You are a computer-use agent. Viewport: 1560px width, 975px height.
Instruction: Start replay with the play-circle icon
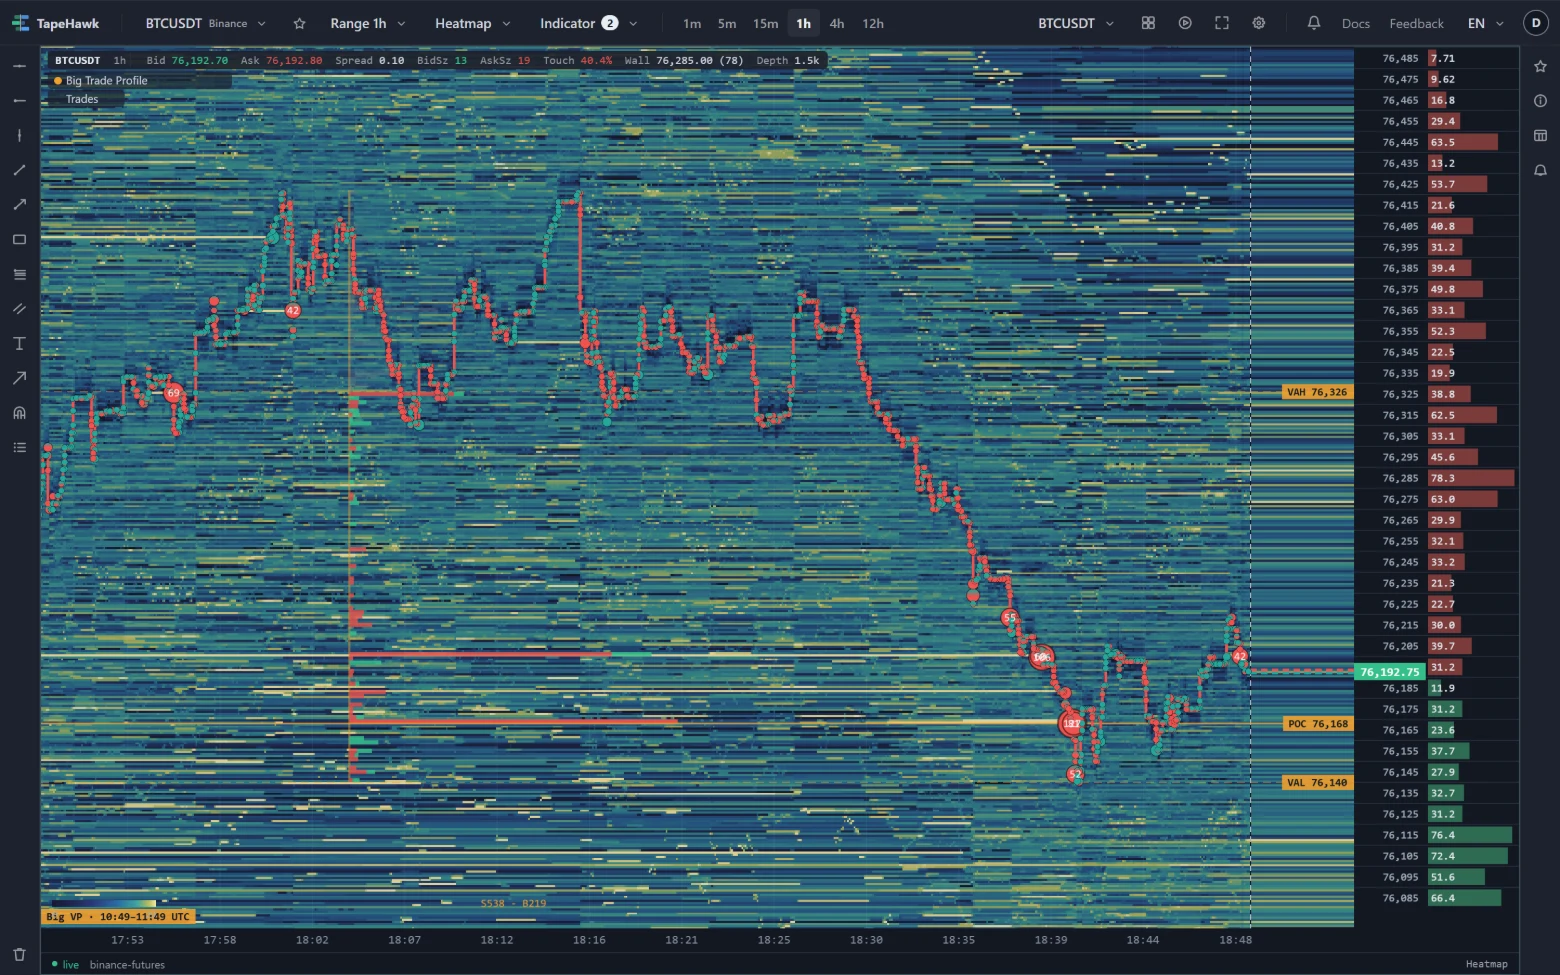click(1185, 23)
